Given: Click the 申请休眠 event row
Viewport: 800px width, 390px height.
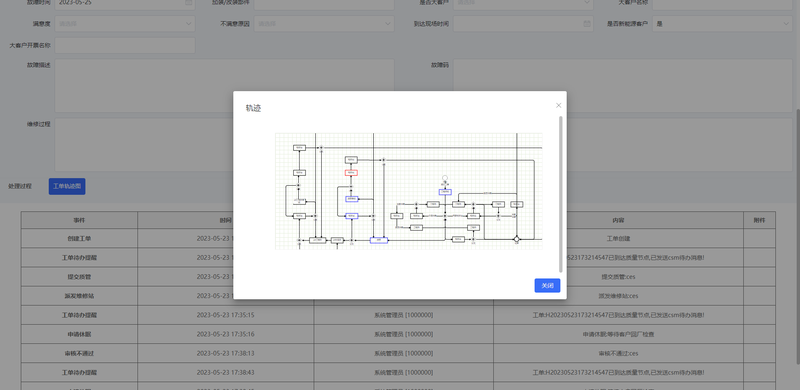Looking at the screenshot, I should (x=398, y=334).
